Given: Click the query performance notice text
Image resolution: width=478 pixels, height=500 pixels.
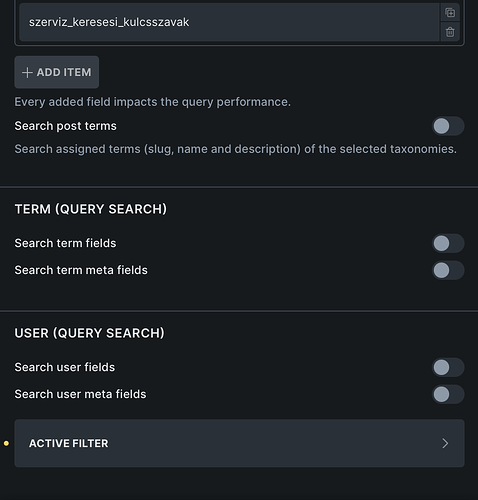Looking at the screenshot, I should click(153, 102).
